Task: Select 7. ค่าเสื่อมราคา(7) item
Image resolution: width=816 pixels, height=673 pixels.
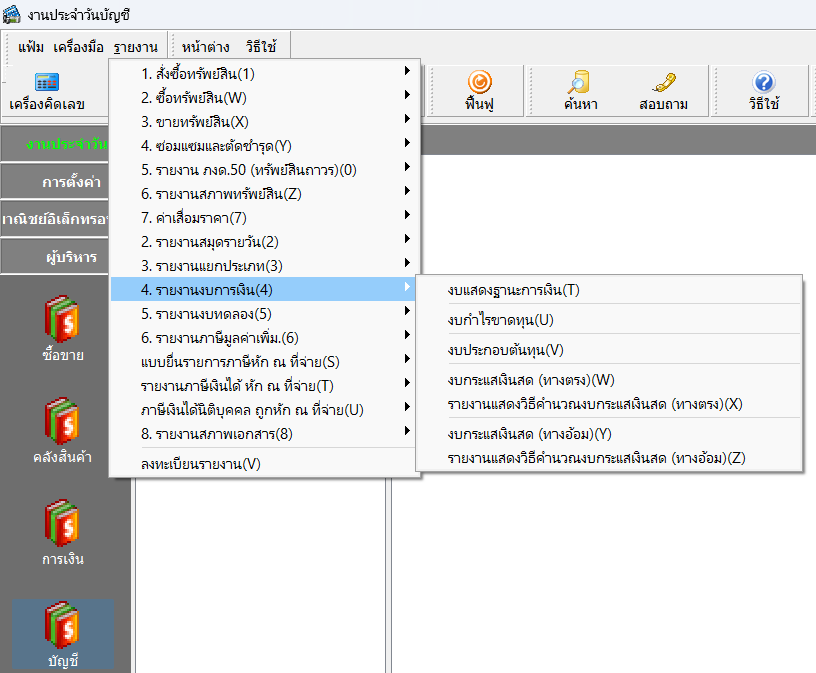Action: click(265, 218)
